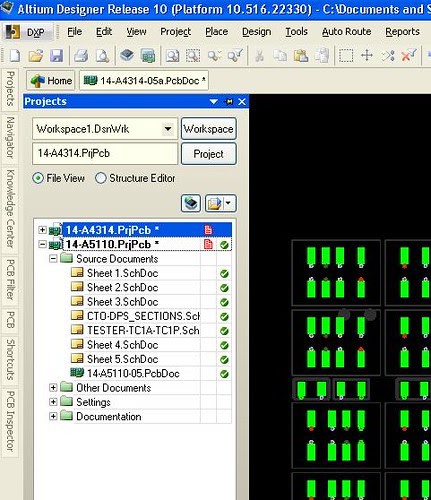
Task: Click the Print icon in toolbar
Action: [x=81, y=56]
